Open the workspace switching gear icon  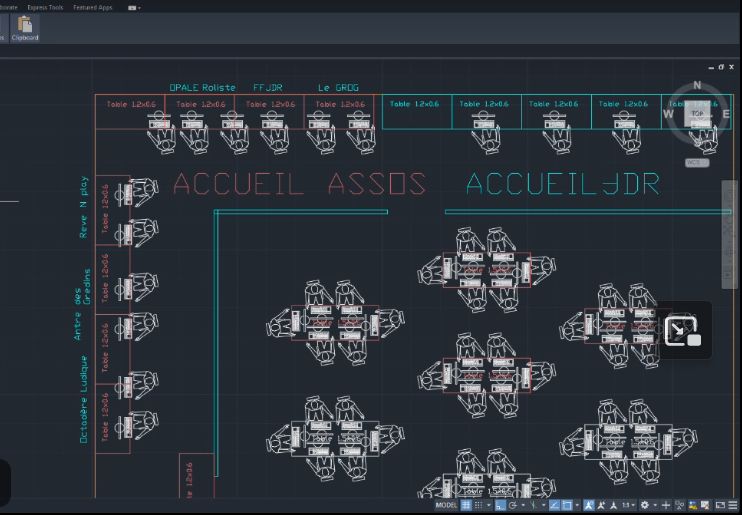coord(645,506)
